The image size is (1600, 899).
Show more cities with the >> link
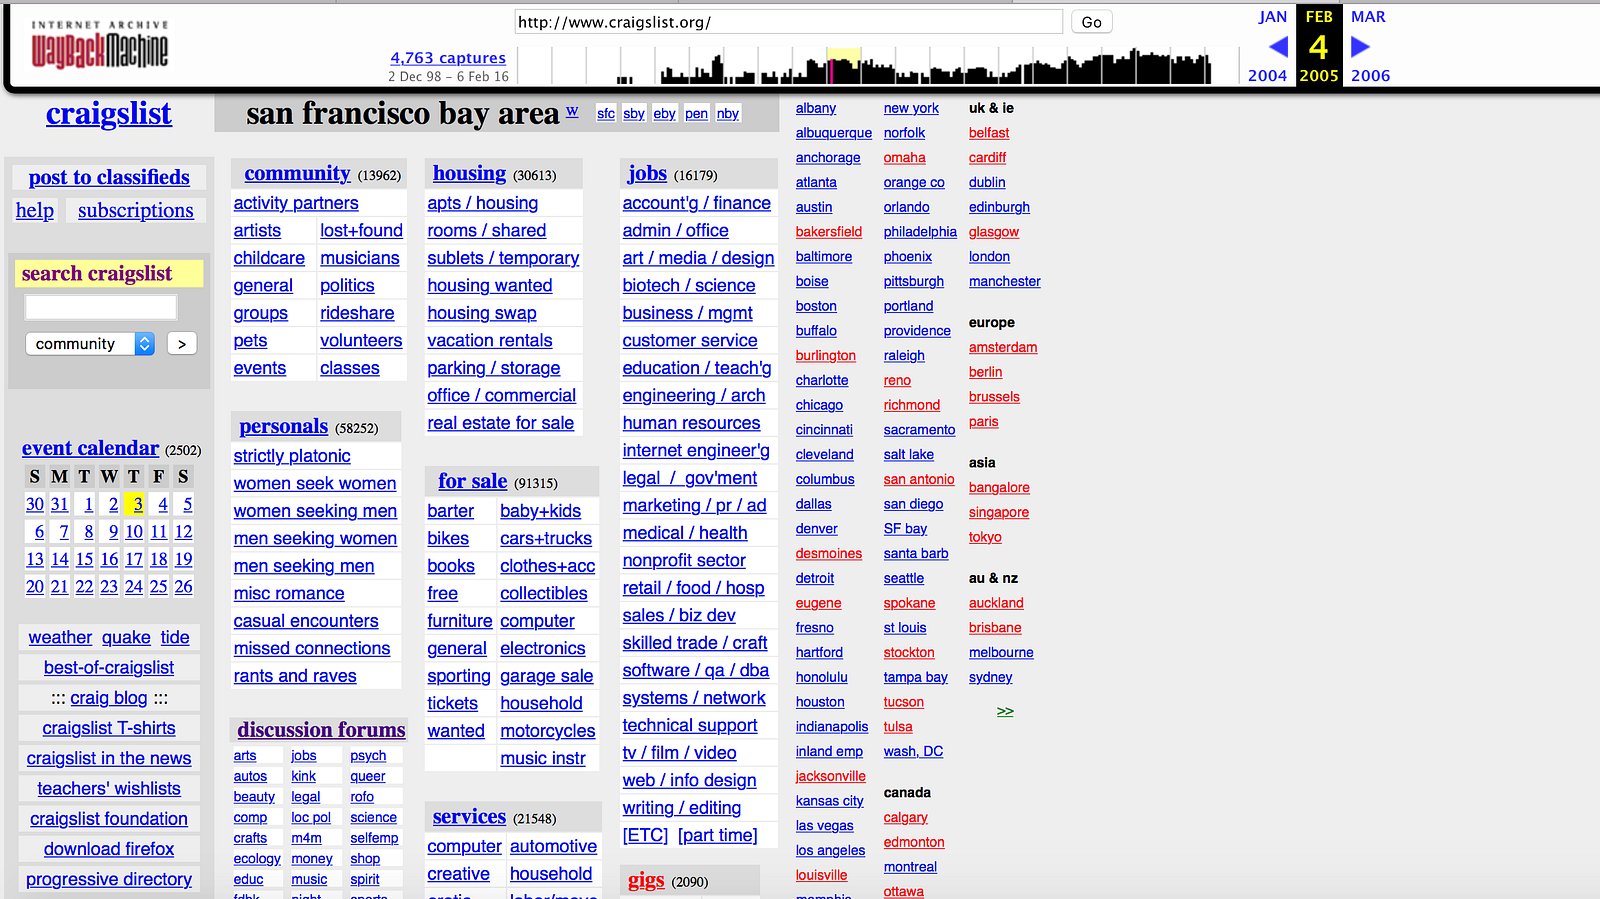(1005, 711)
